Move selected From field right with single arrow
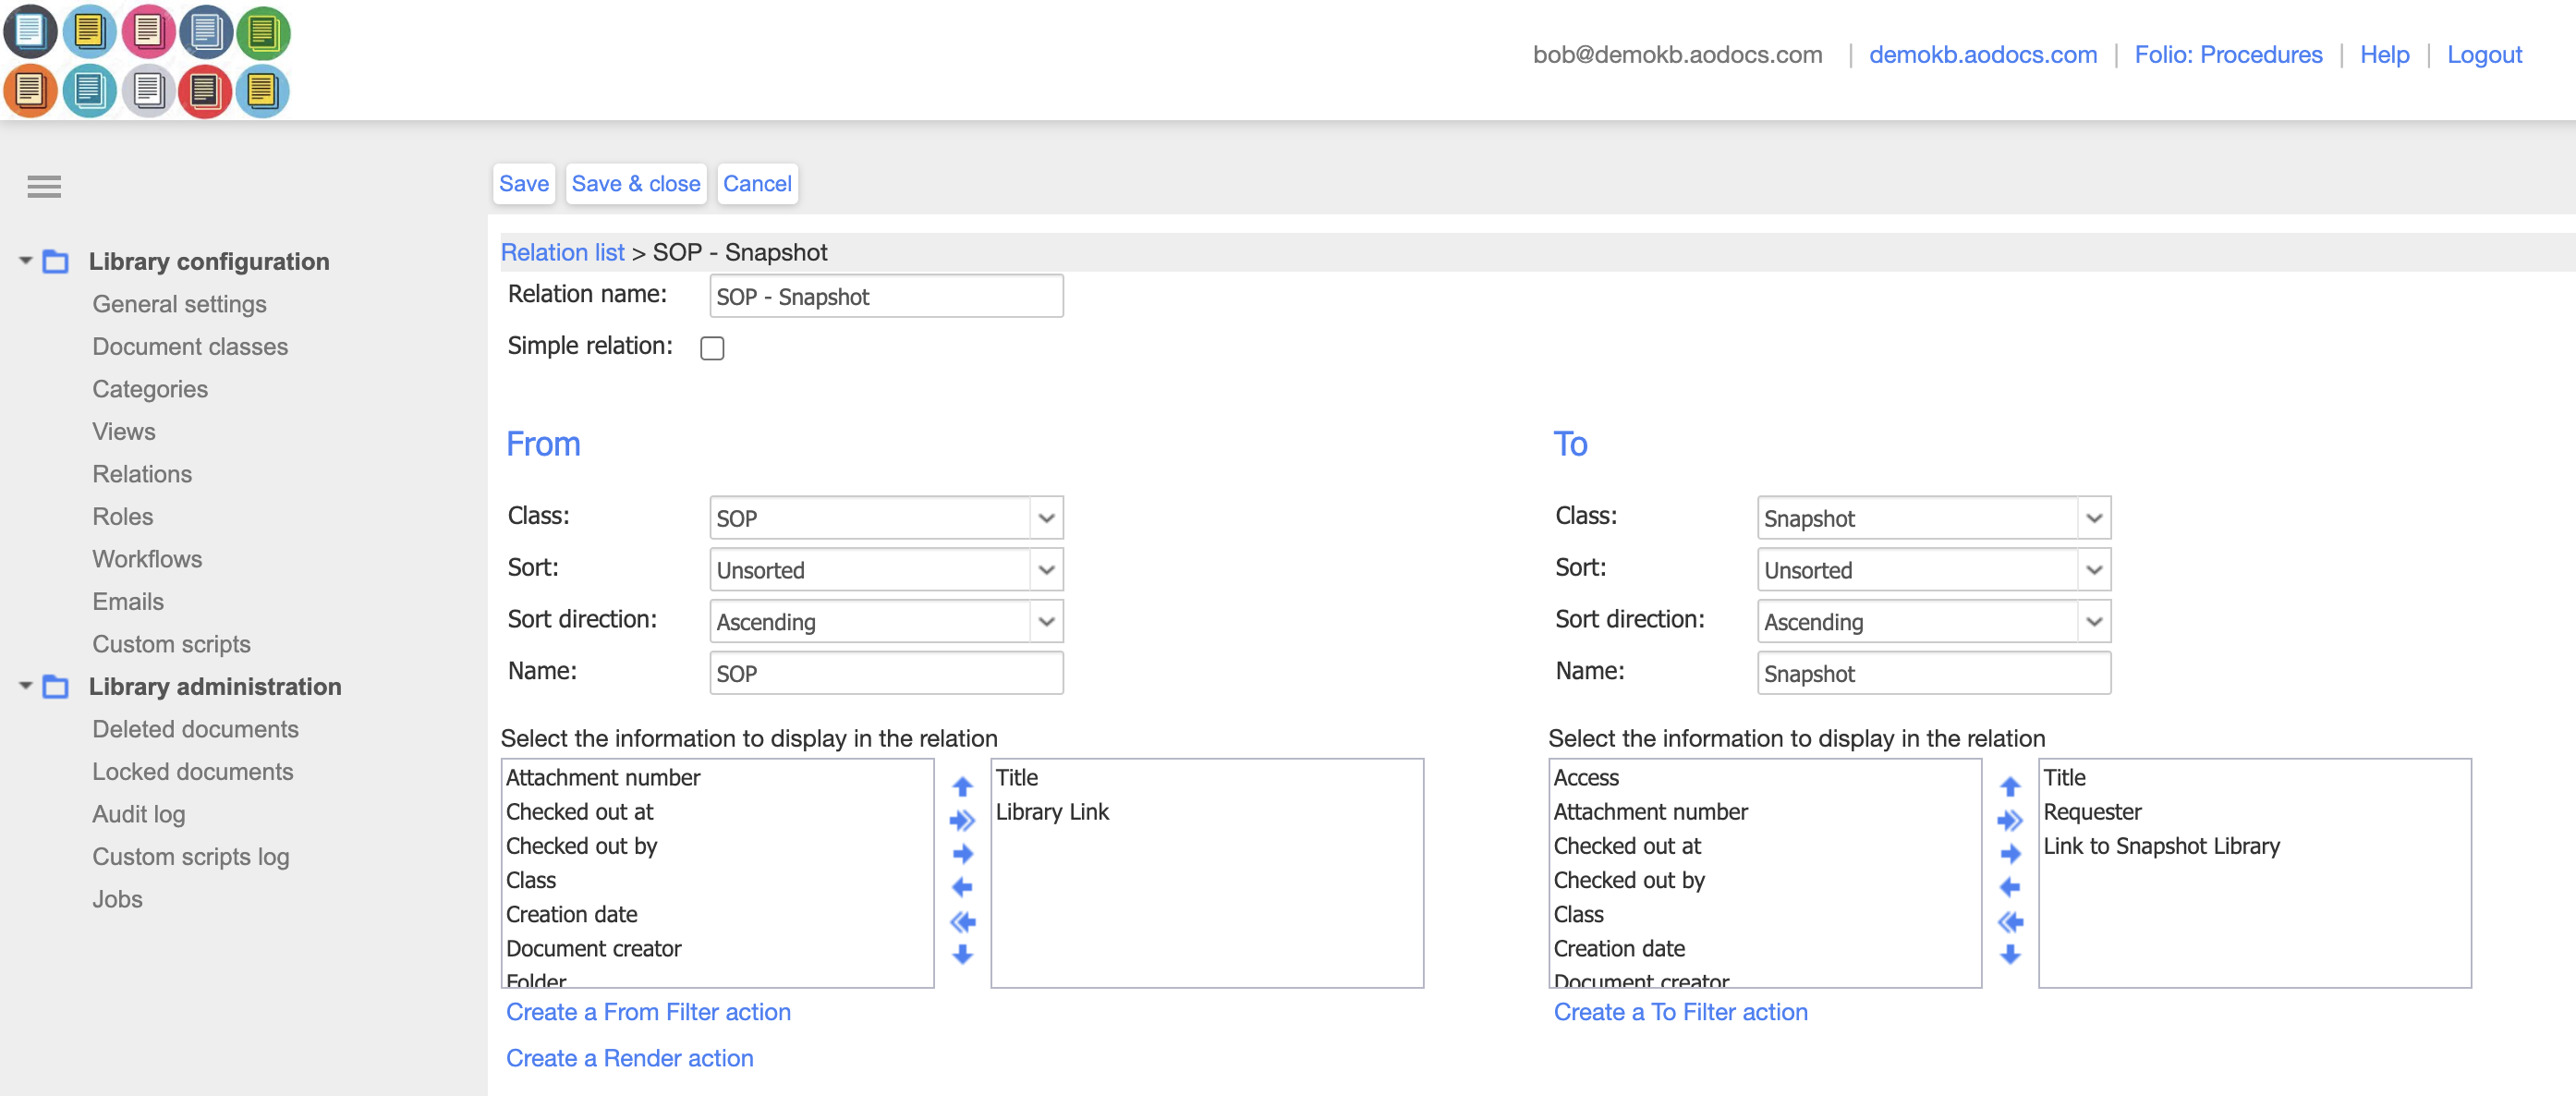The image size is (2576, 1096). click(x=961, y=853)
